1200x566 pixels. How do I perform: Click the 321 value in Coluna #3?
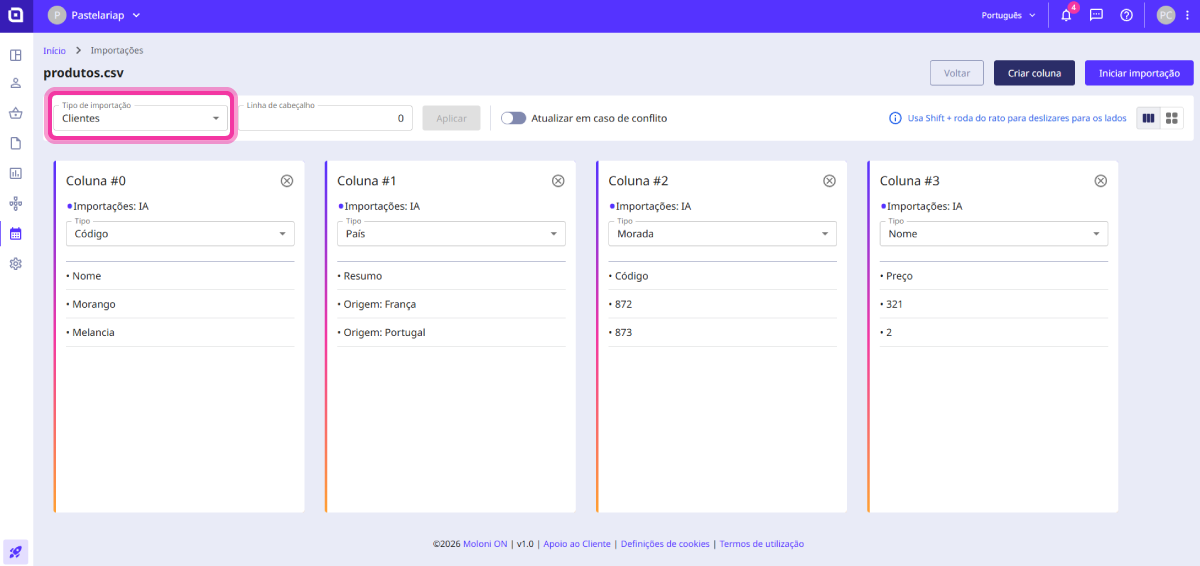click(x=993, y=304)
